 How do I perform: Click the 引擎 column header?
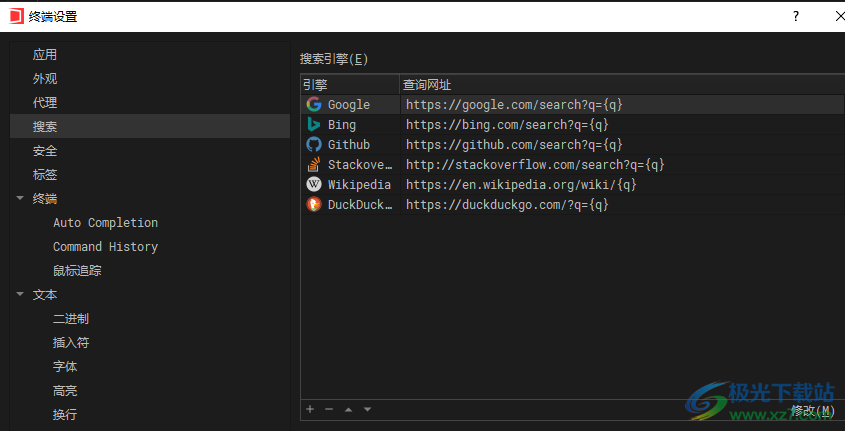pos(350,85)
